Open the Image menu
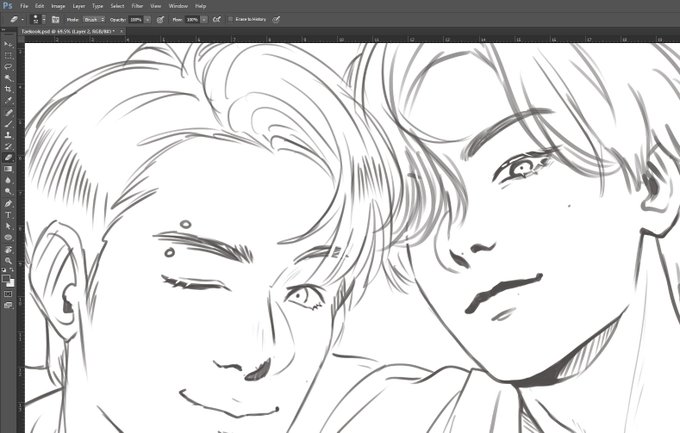This screenshot has width=680, height=433. [x=58, y=6]
